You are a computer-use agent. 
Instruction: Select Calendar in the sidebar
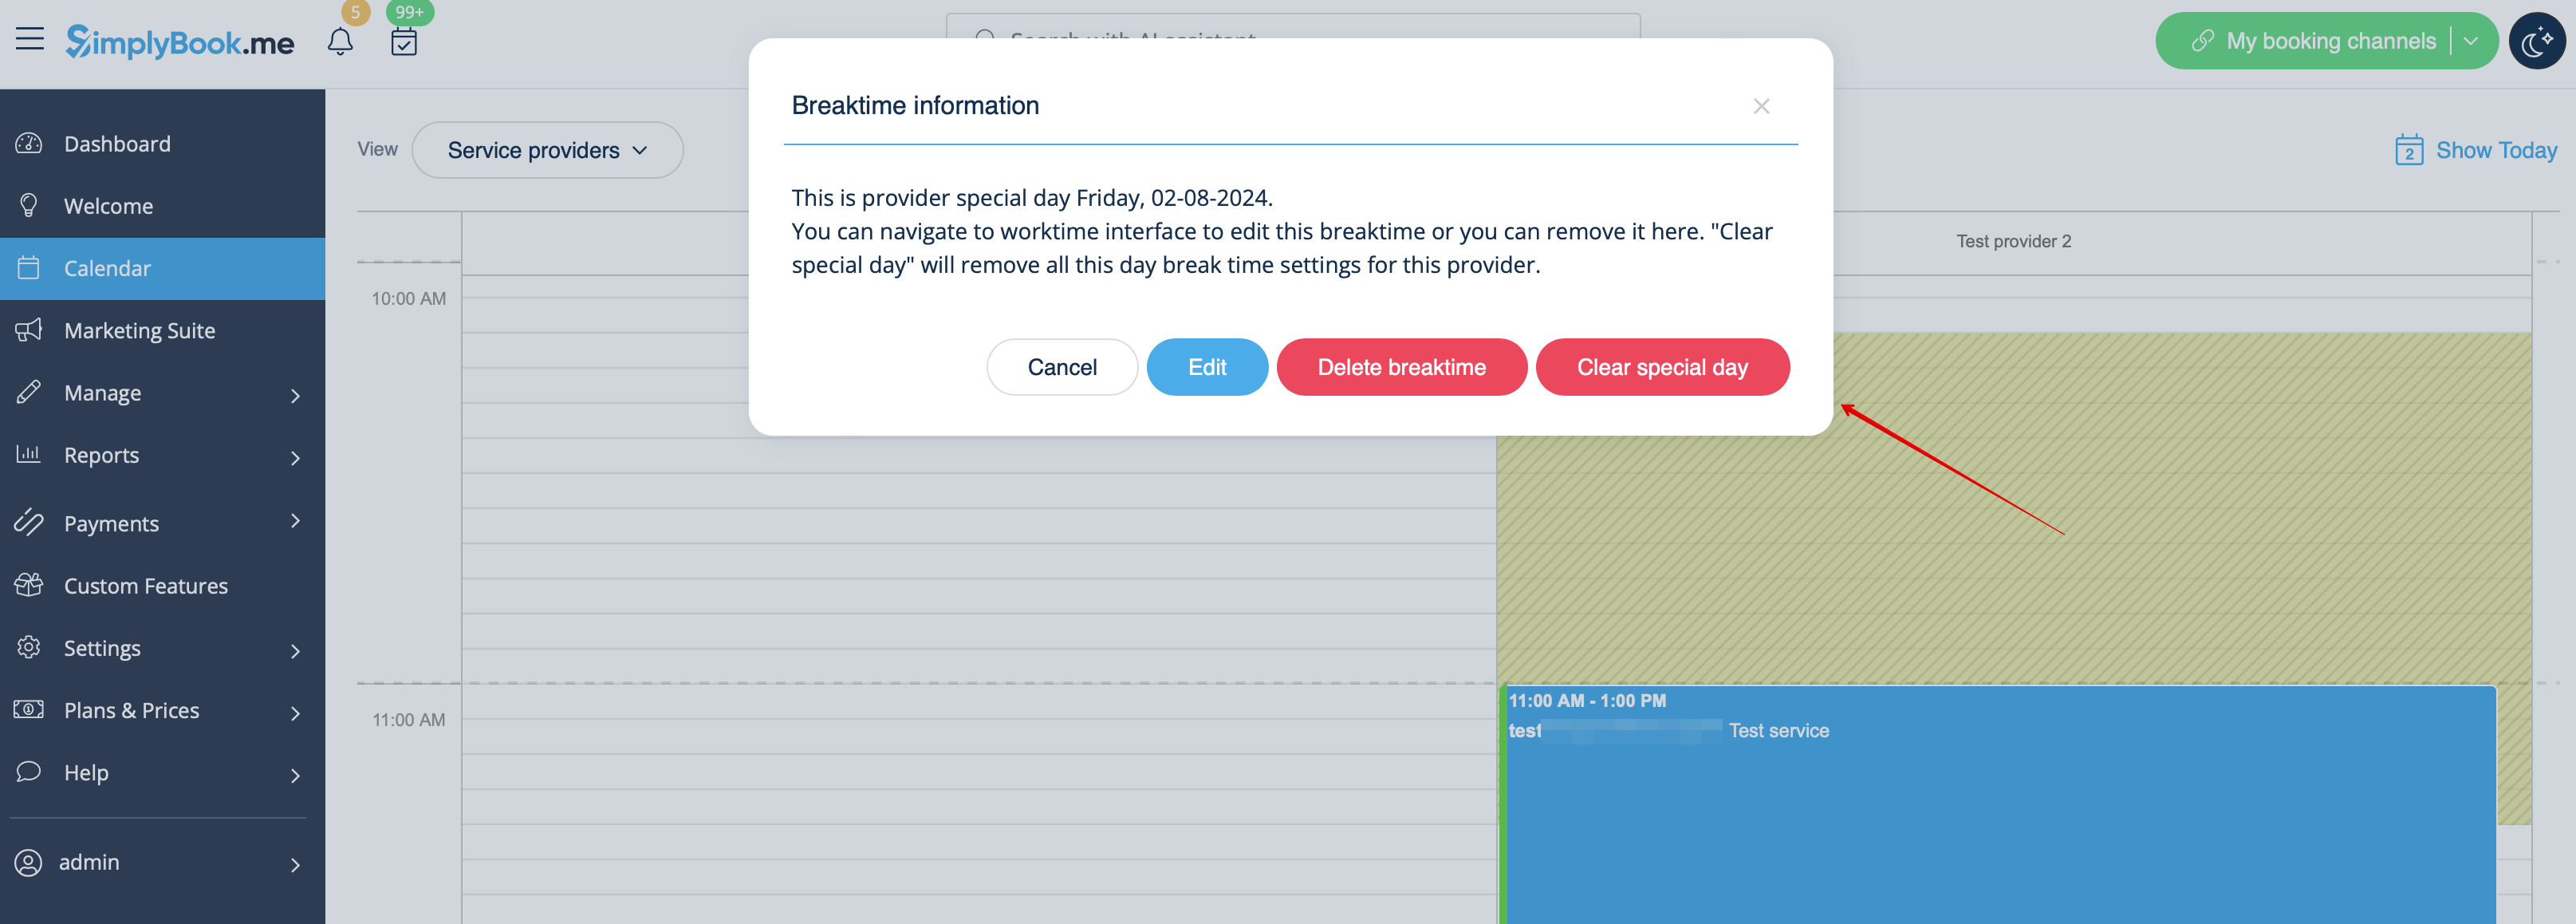[x=162, y=267]
